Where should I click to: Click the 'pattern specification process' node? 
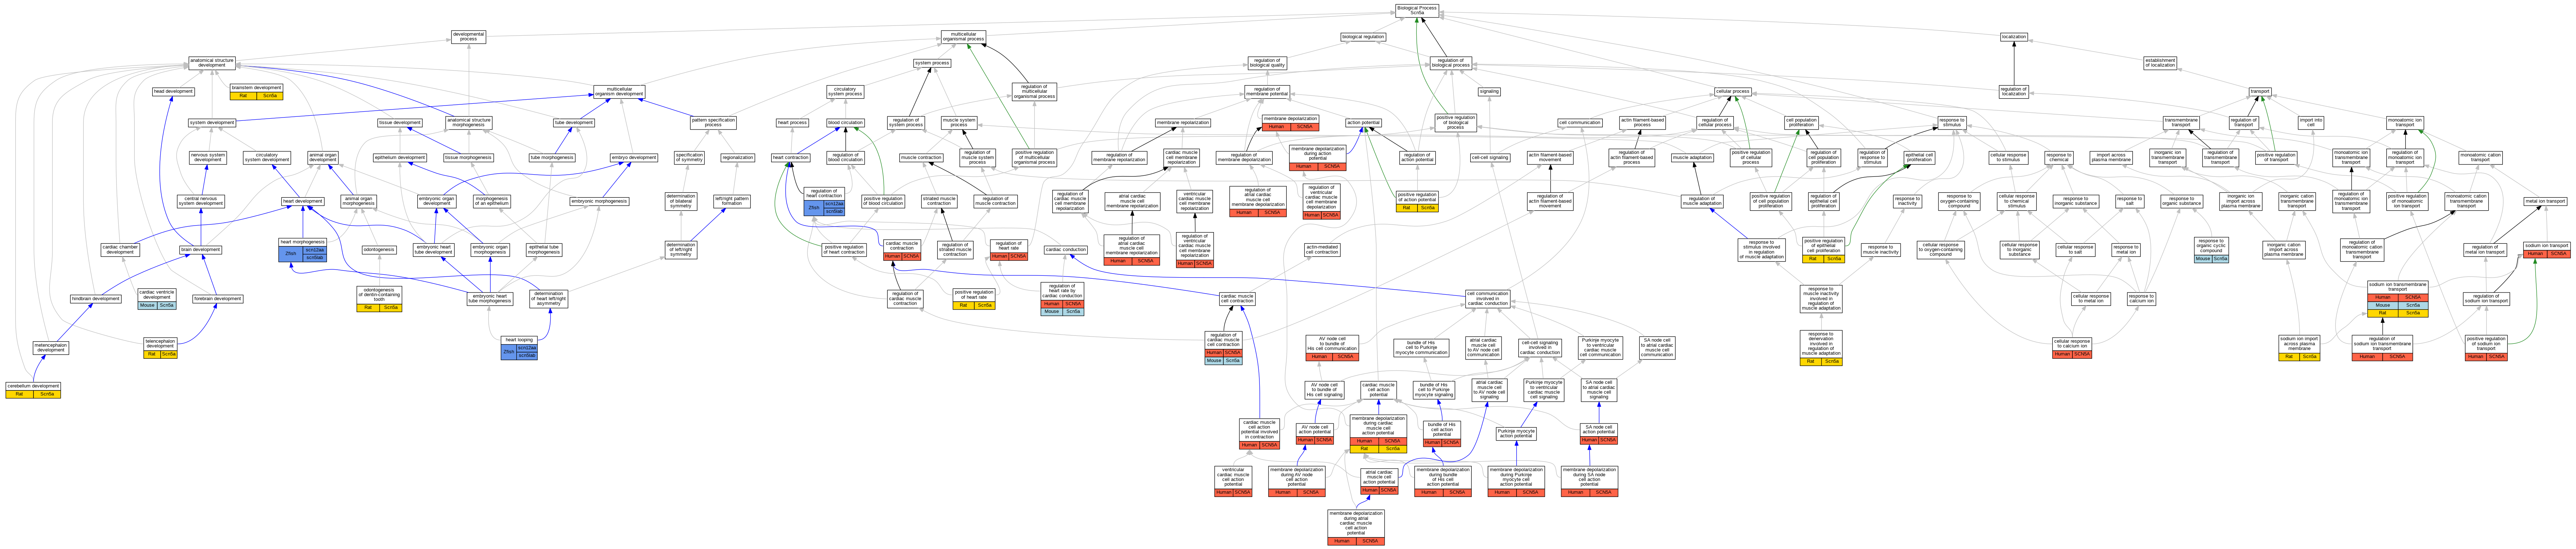[713, 123]
